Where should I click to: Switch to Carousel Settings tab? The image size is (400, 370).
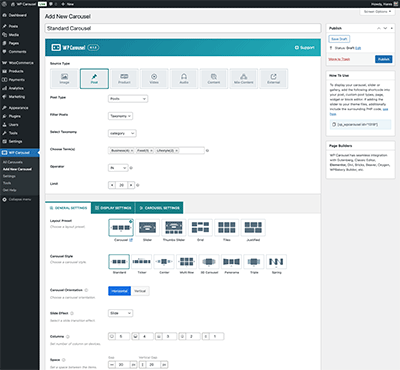click(x=159, y=208)
